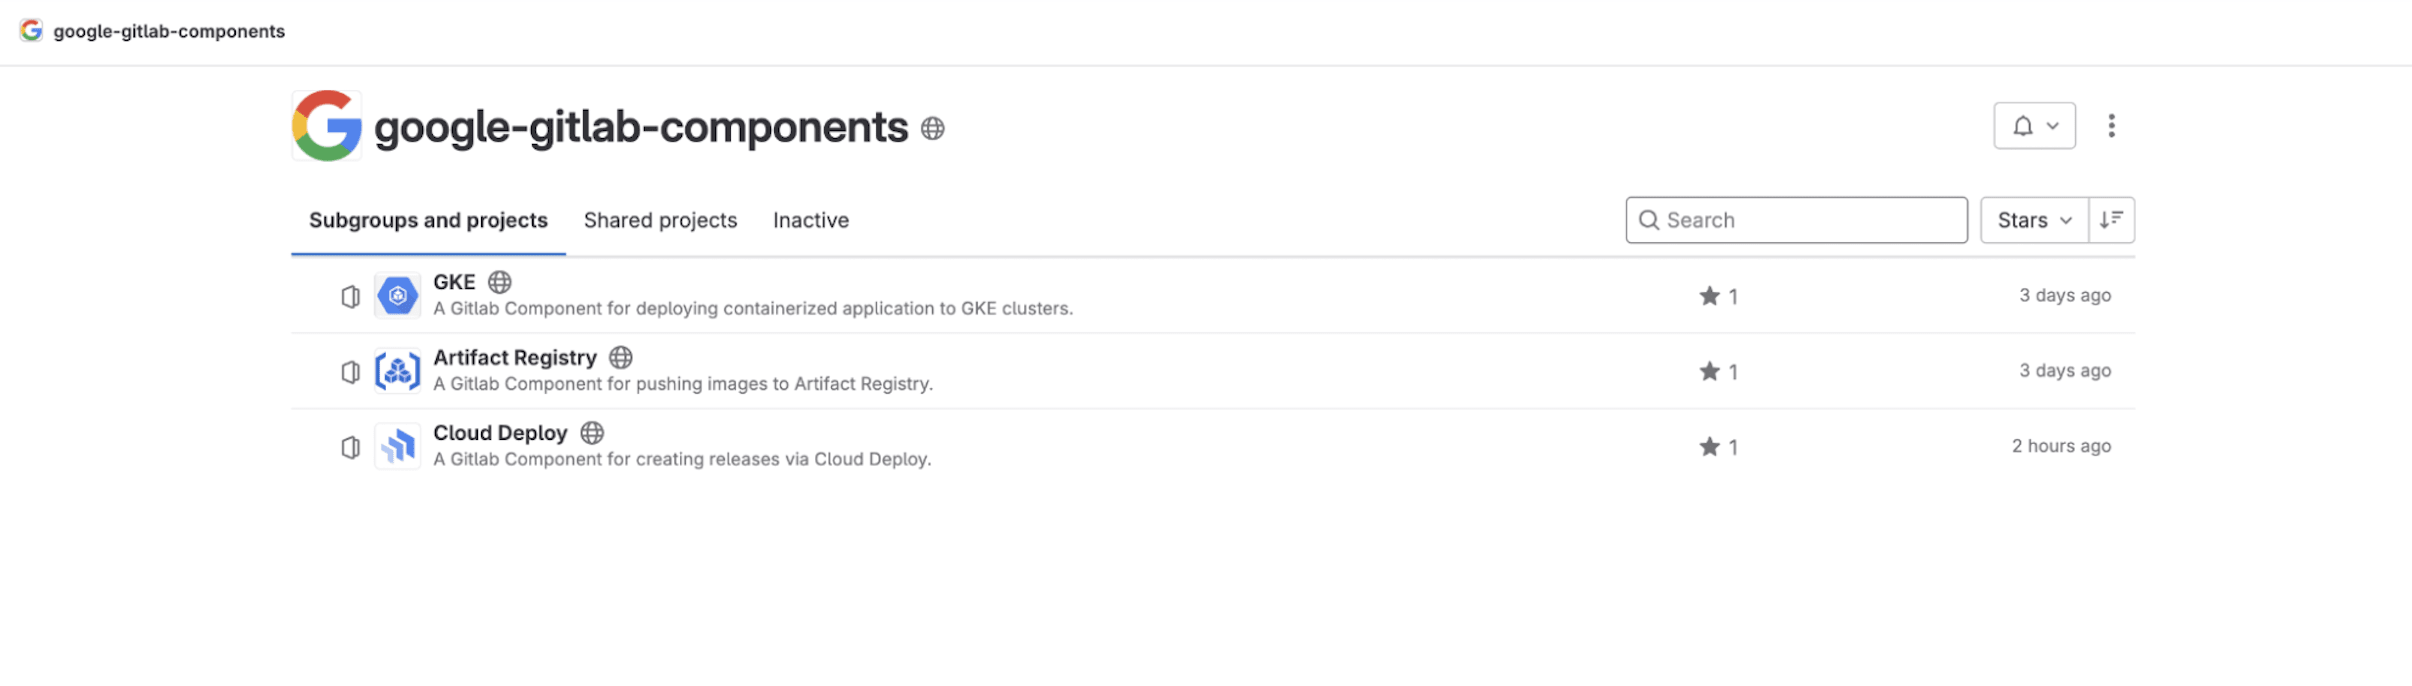This screenshot has width=2412, height=686.
Task: Click the search magnifier icon
Action: 1650,220
